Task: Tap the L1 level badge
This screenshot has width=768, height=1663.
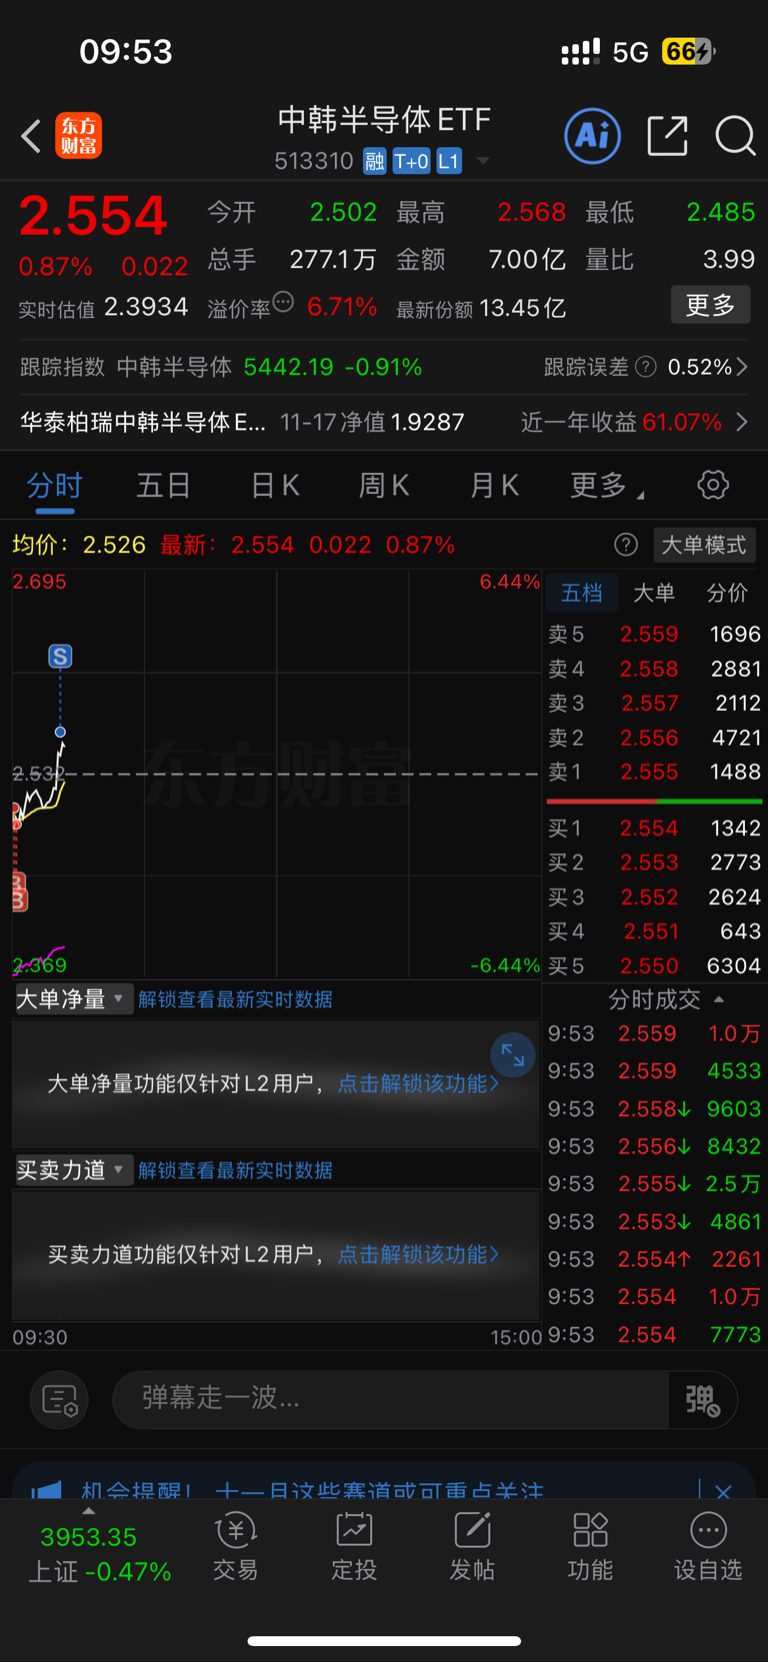Action: point(449,161)
